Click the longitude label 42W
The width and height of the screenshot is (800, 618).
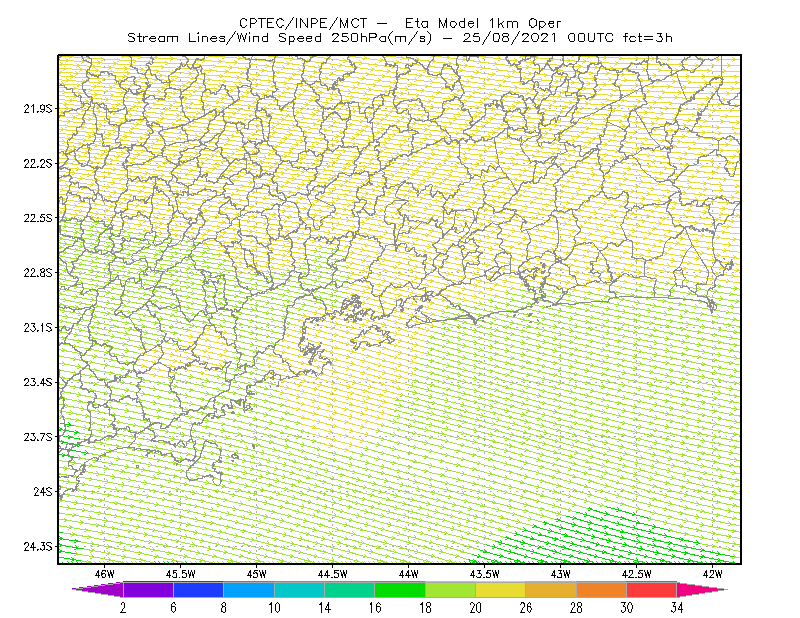(x=713, y=574)
